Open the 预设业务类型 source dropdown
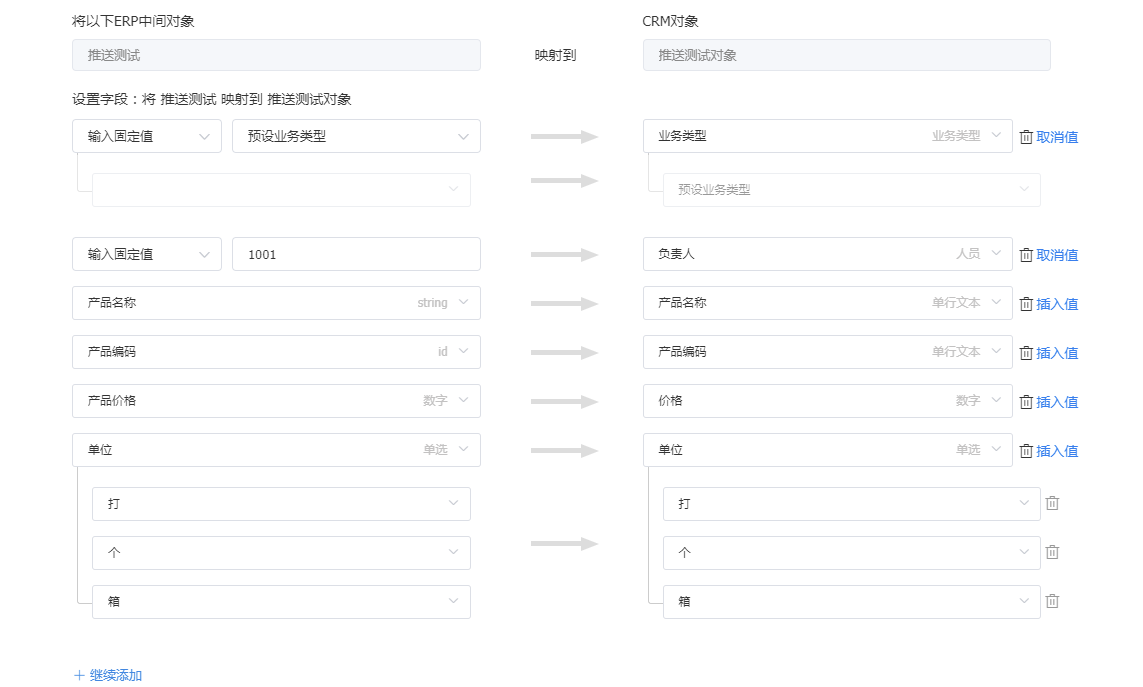 coord(356,136)
